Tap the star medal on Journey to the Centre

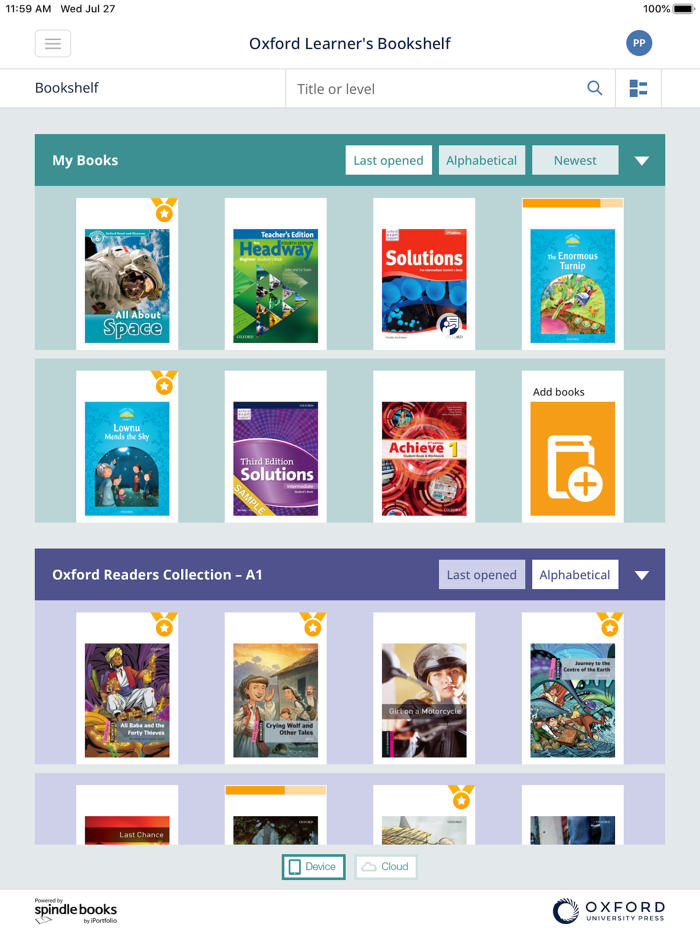tap(610, 624)
